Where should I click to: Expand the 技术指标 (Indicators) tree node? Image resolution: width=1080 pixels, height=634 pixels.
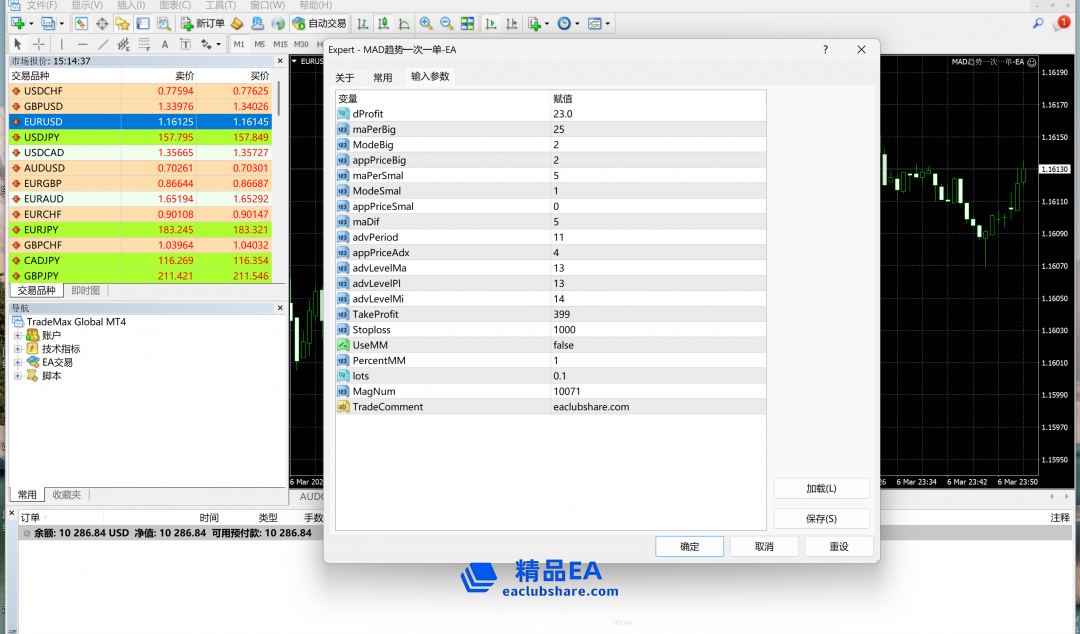tap(18, 349)
